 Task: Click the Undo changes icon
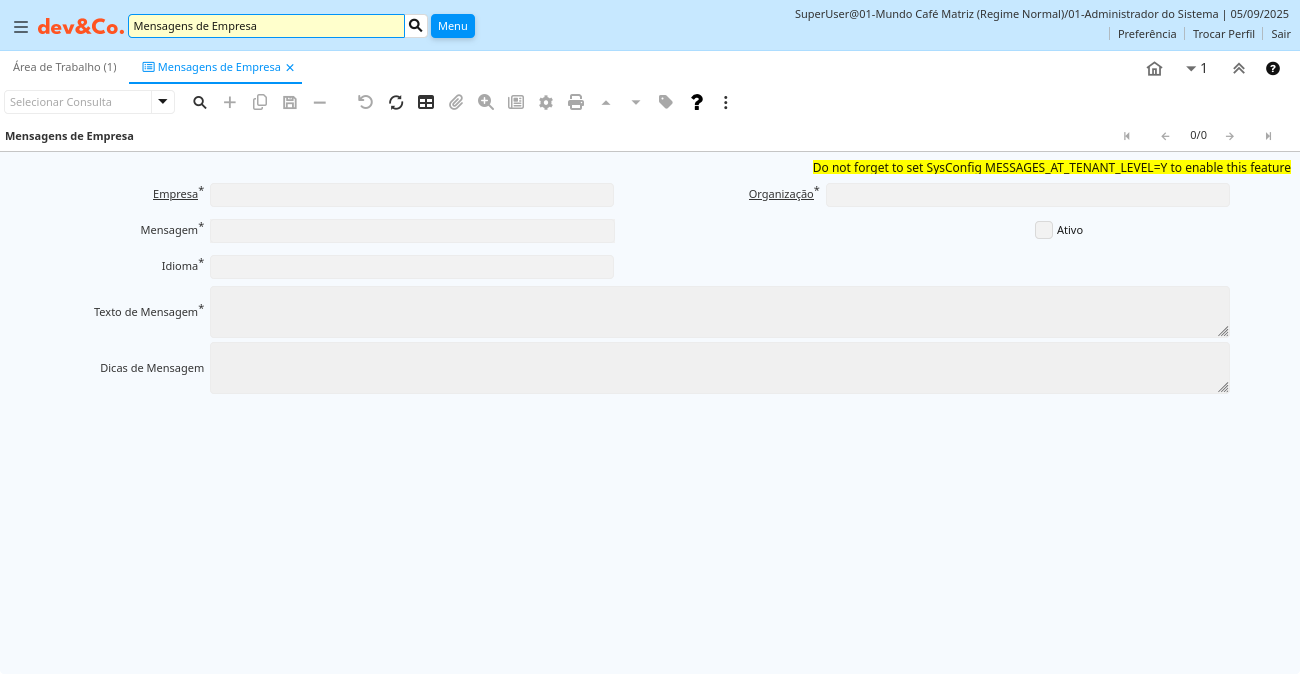click(x=365, y=102)
